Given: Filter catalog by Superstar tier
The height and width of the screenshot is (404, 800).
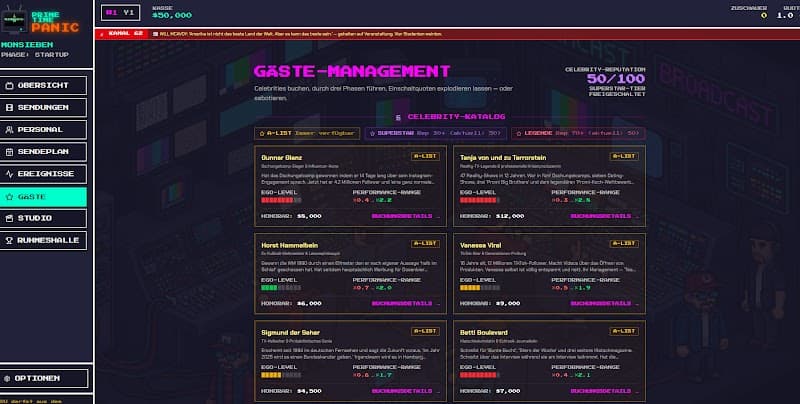Looking at the screenshot, I should pos(436,133).
